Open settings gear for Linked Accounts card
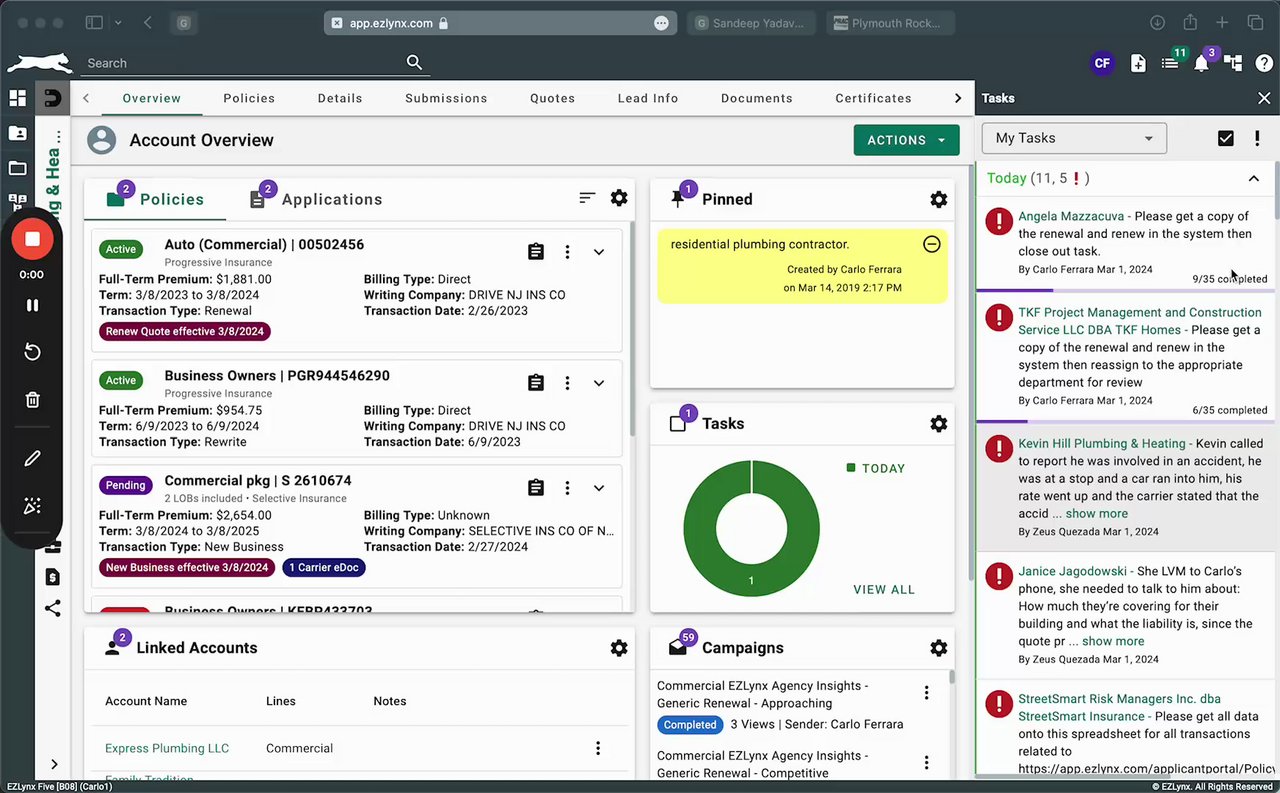Viewport: 1280px width, 793px height. coord(619,648)
